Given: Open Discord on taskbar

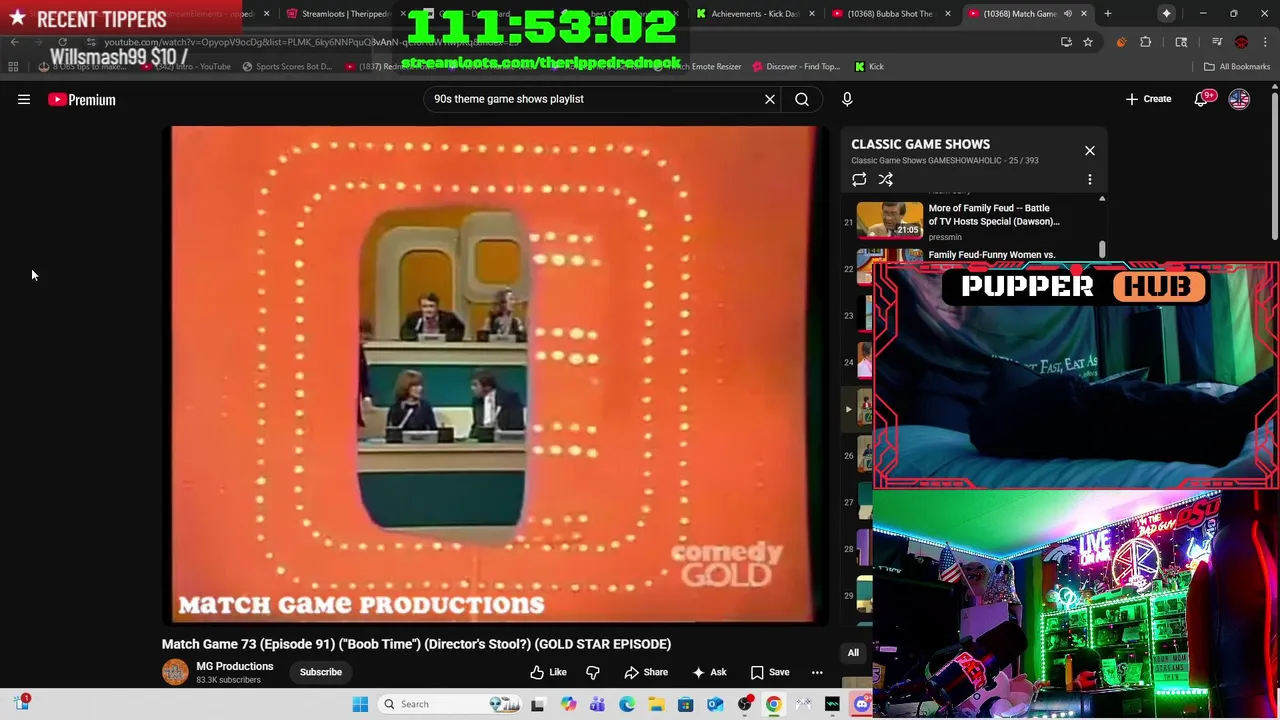Looking at the screenshot, I should (861, 704).
